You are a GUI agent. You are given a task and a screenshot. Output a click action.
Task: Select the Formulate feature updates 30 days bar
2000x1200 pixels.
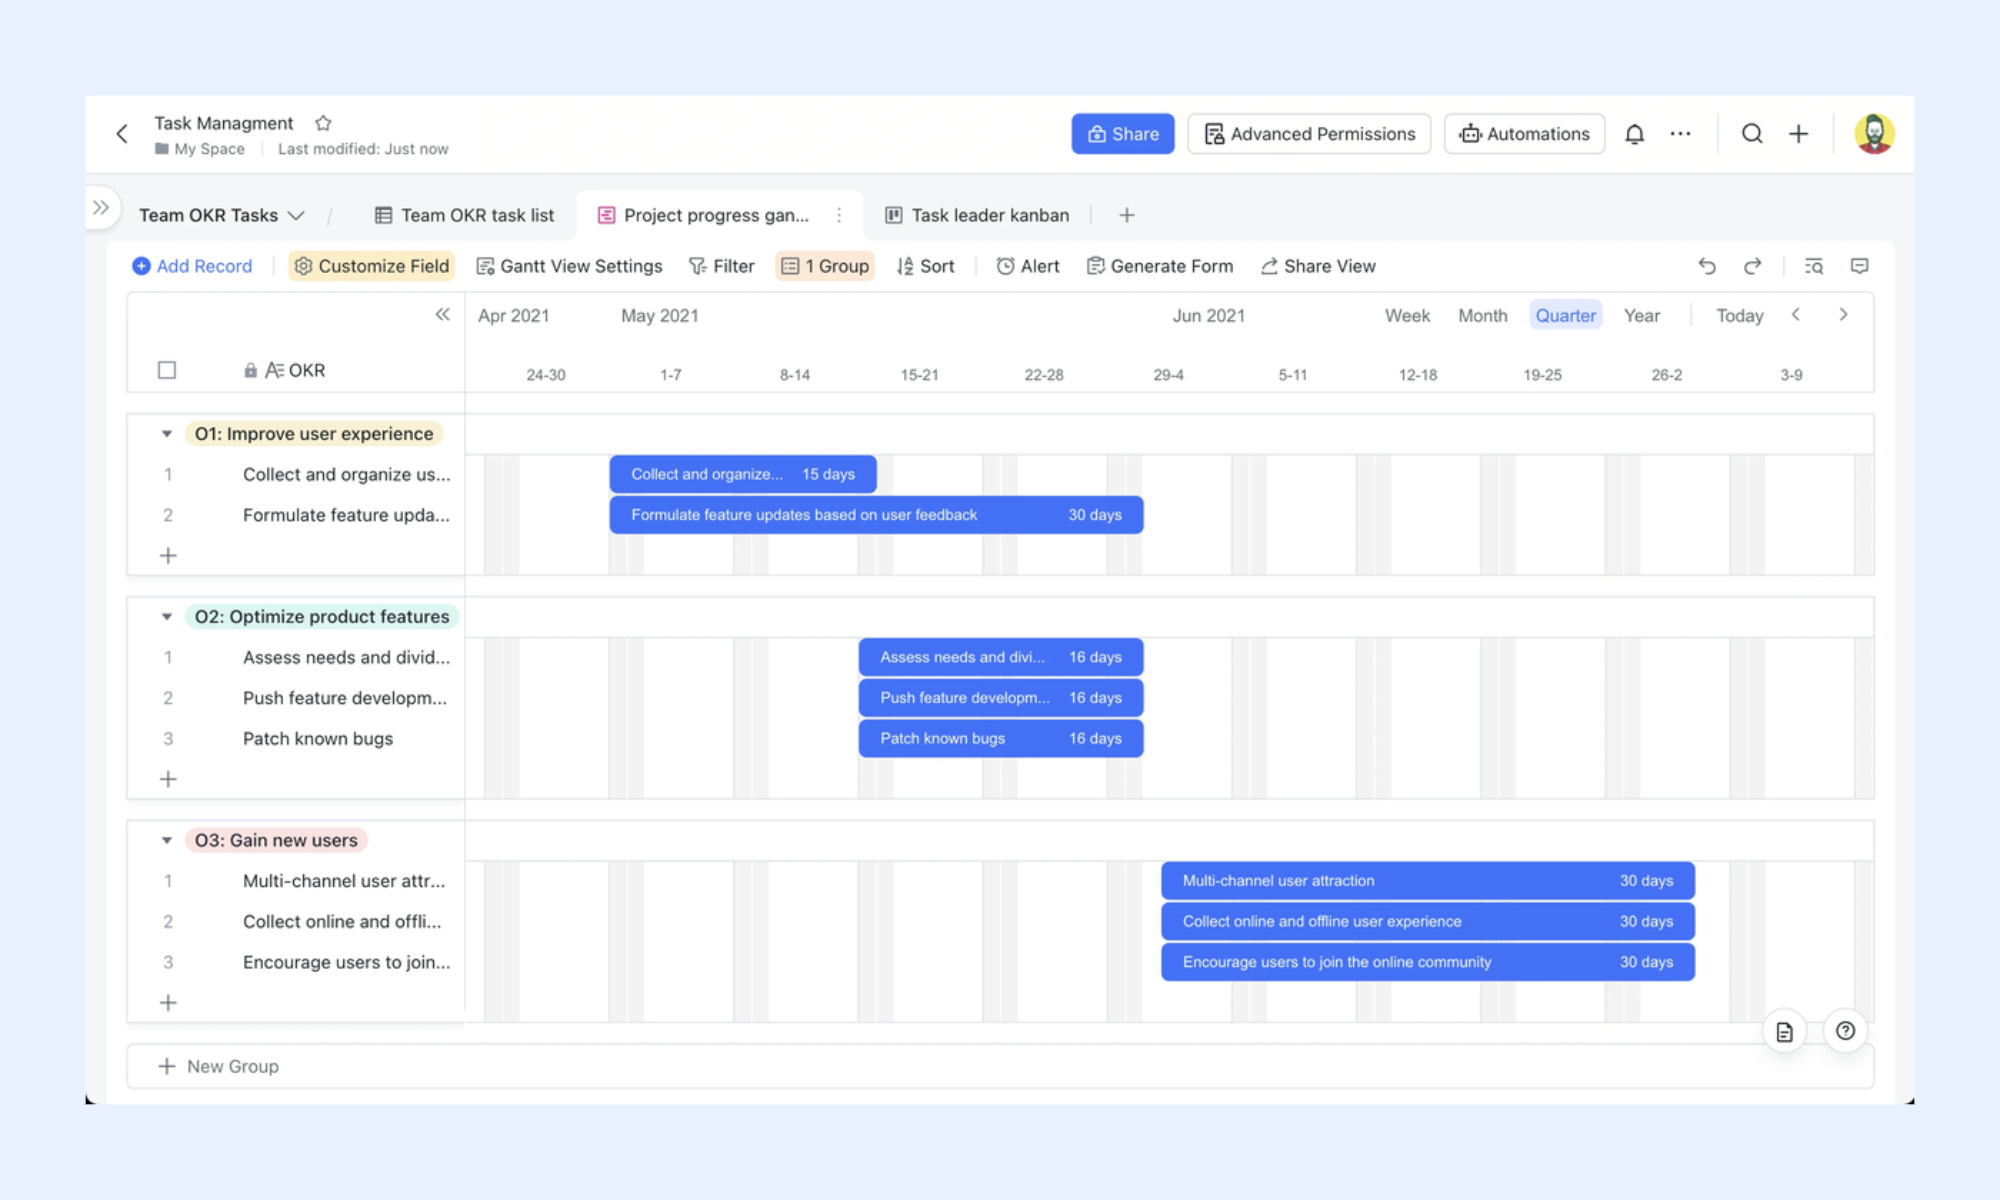pos(876,515)
